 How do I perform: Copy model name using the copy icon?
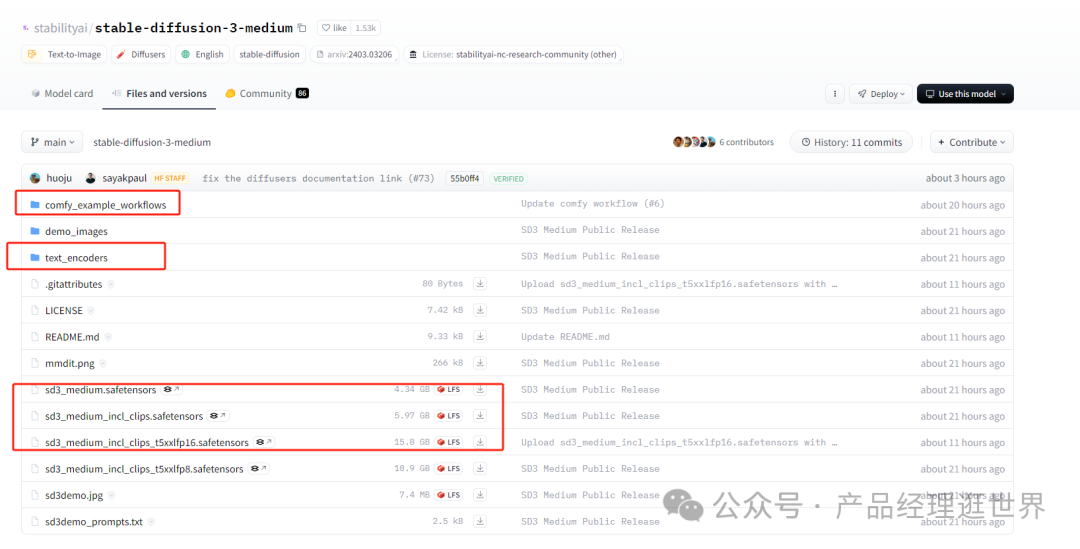[302, 28]
